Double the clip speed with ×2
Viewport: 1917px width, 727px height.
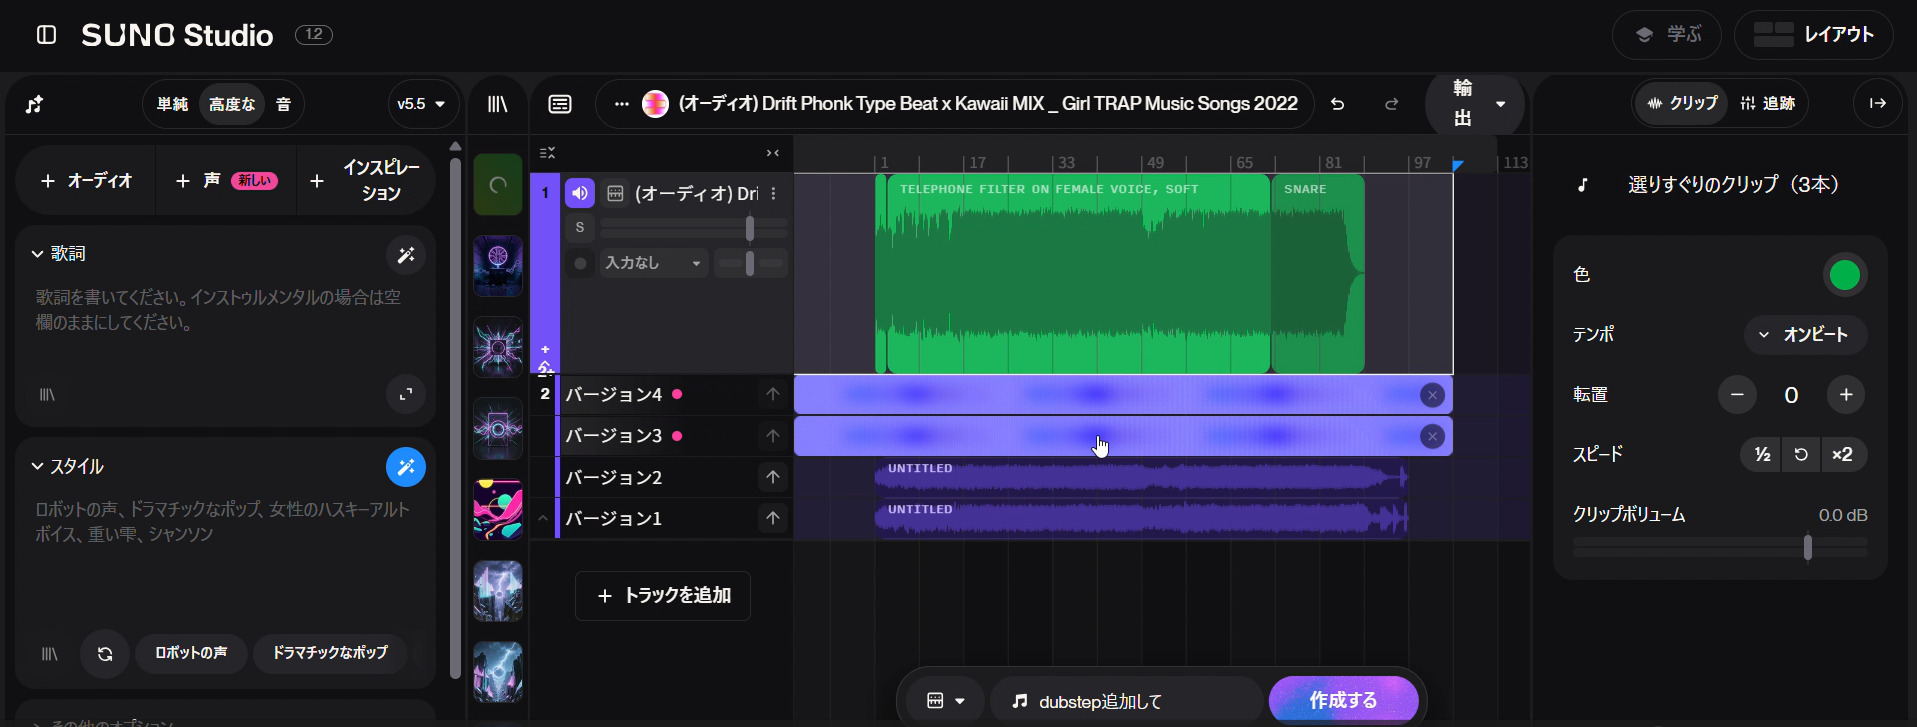click(1842, 454)
